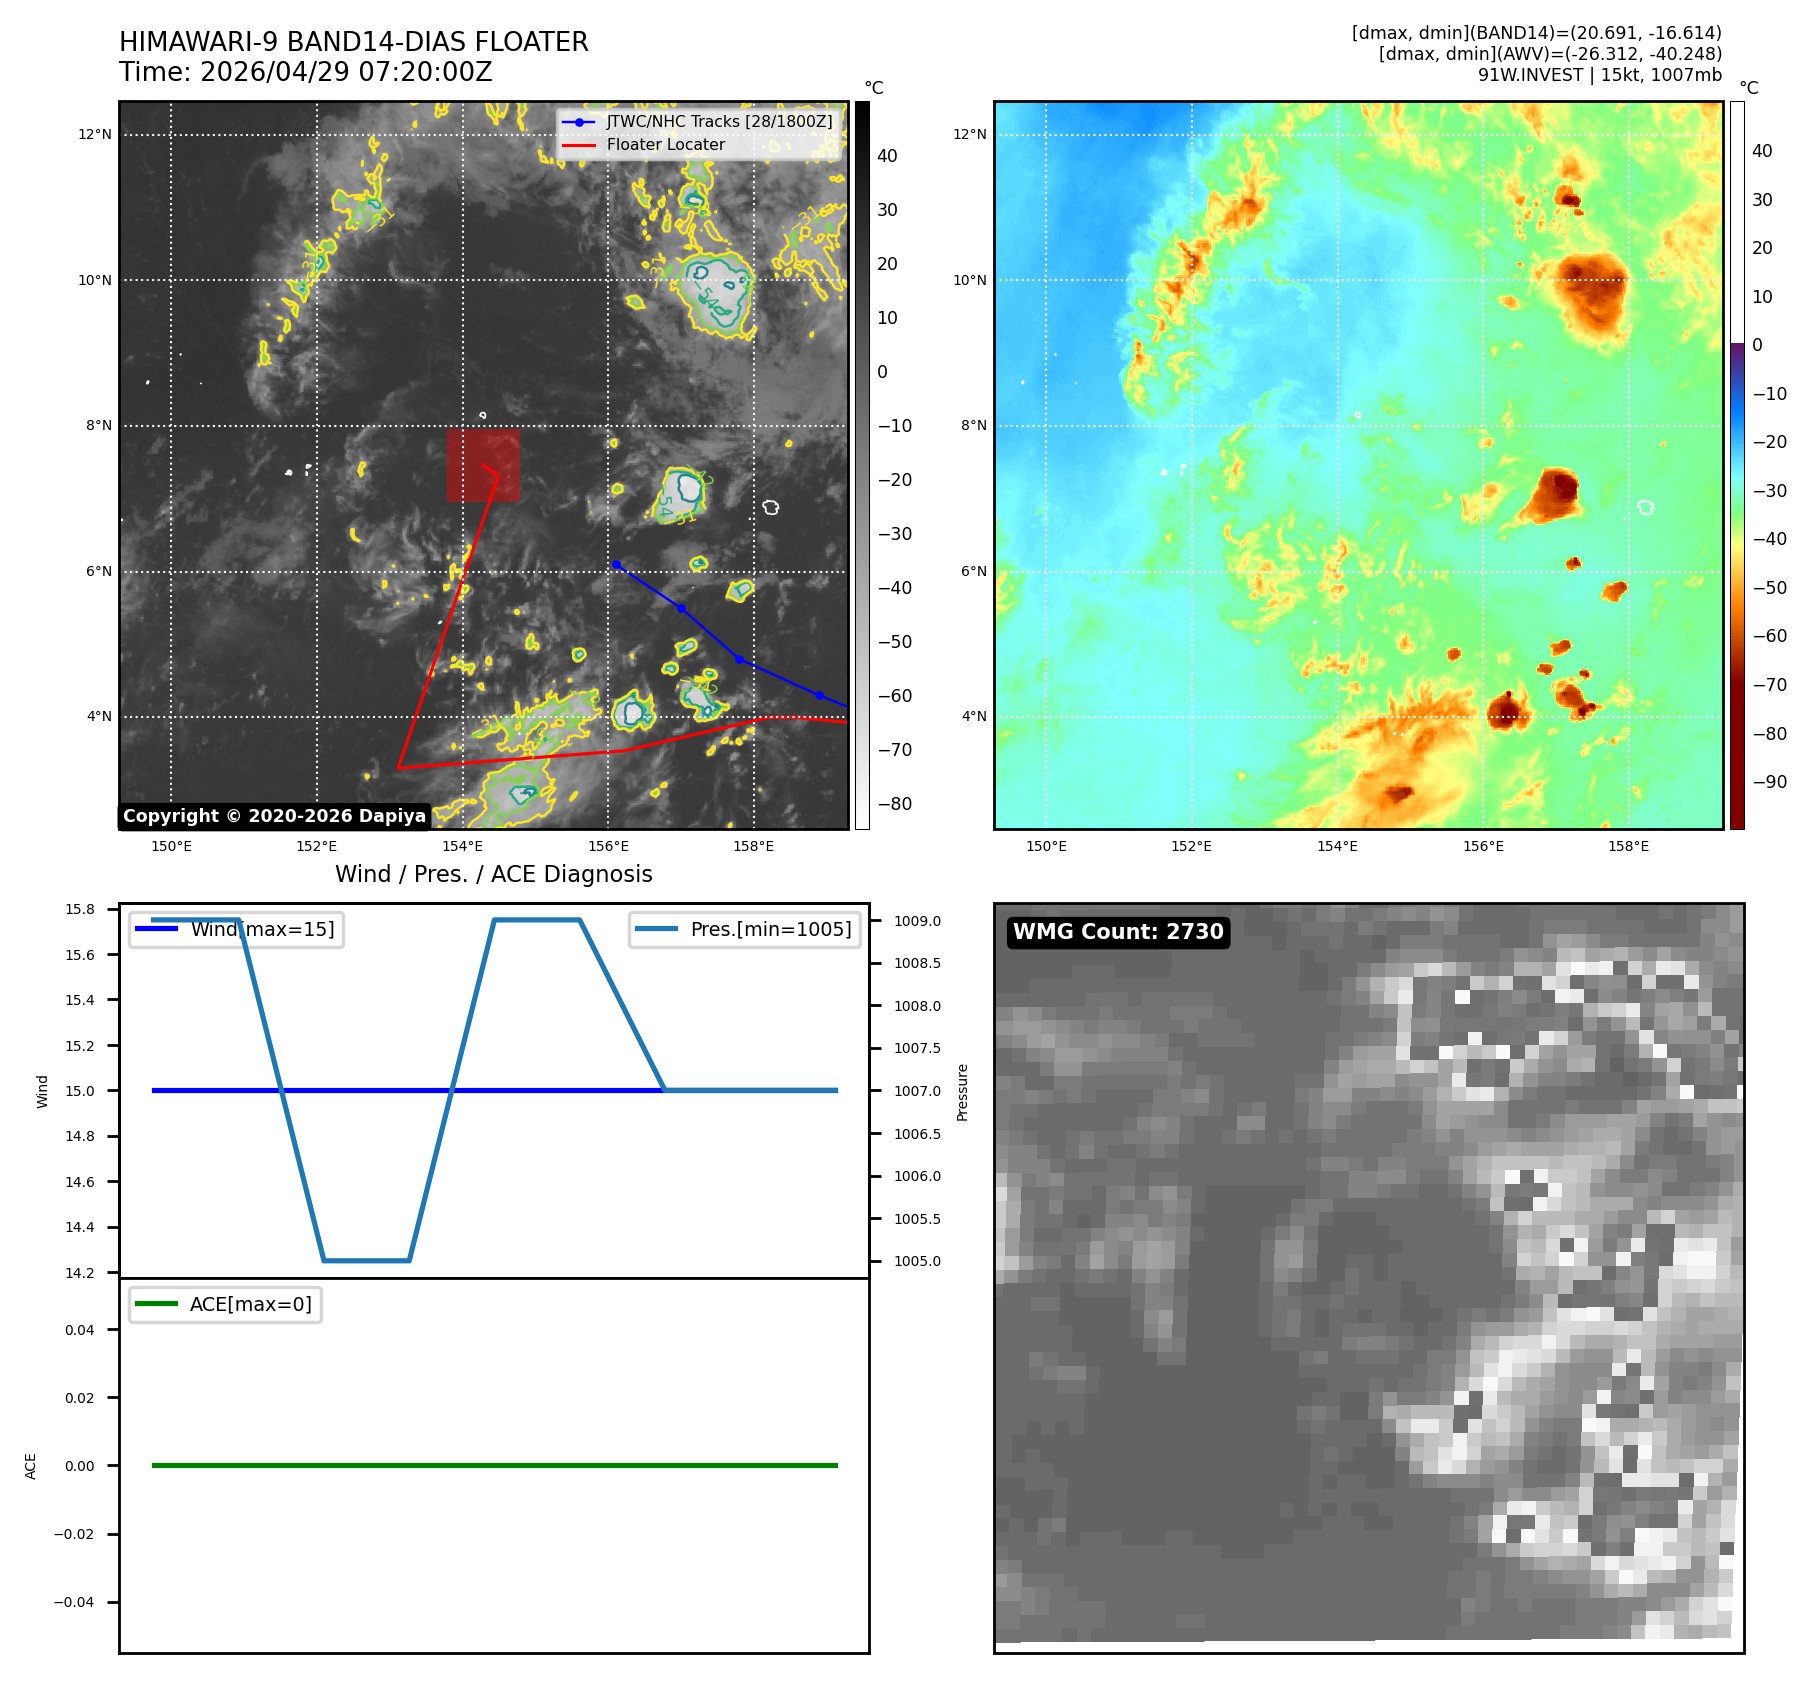Click the grayscale colorbar beside BAND14 image
Image resolution: width=1813 pixels, height=1690 pixels.
click(x=862, y=465)
